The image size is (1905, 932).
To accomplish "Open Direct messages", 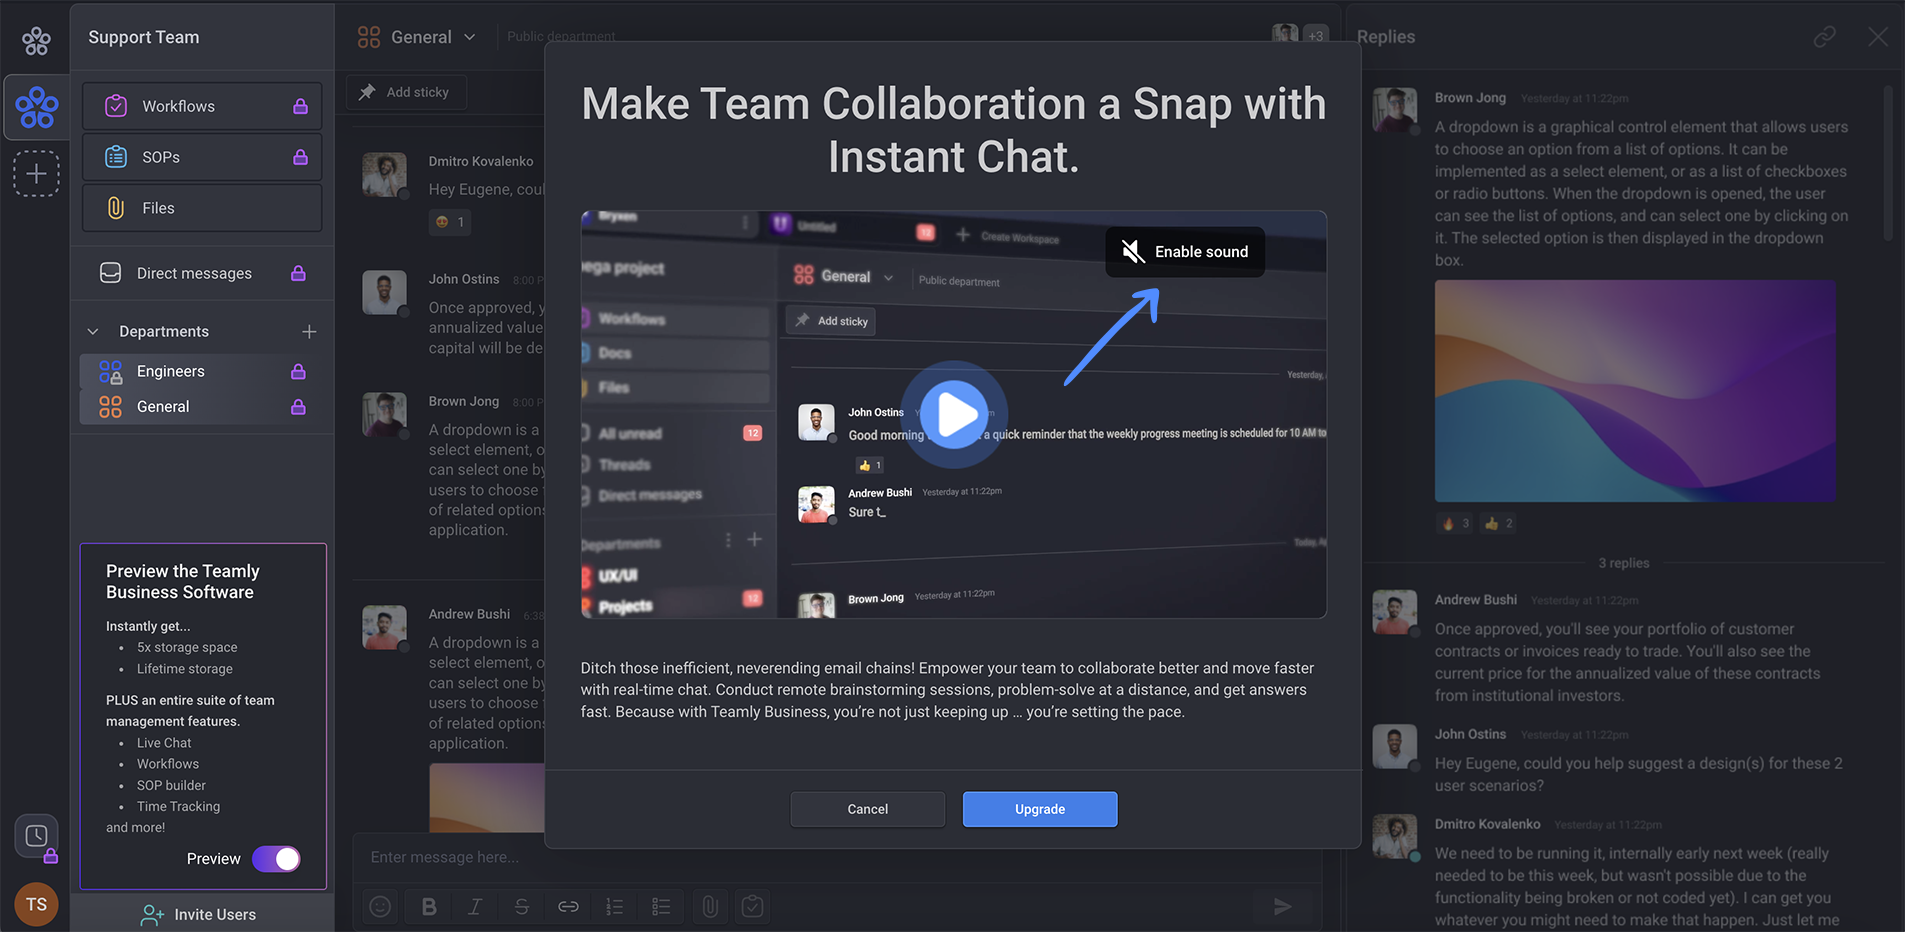I will pyautogui.click(x=202, y=273).
